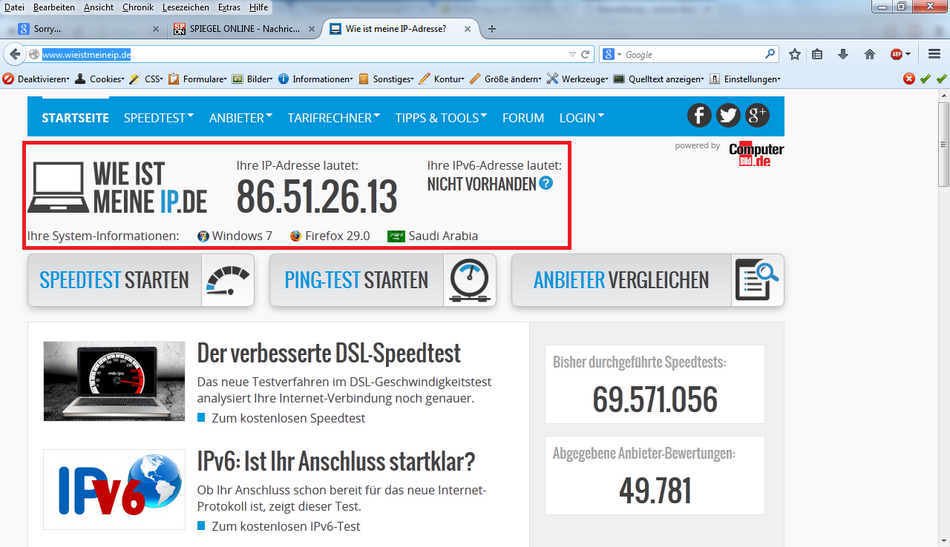Viewport: 950px width, 547px height.
Task: Bookmark this page with the star icon
Action: 795,54
